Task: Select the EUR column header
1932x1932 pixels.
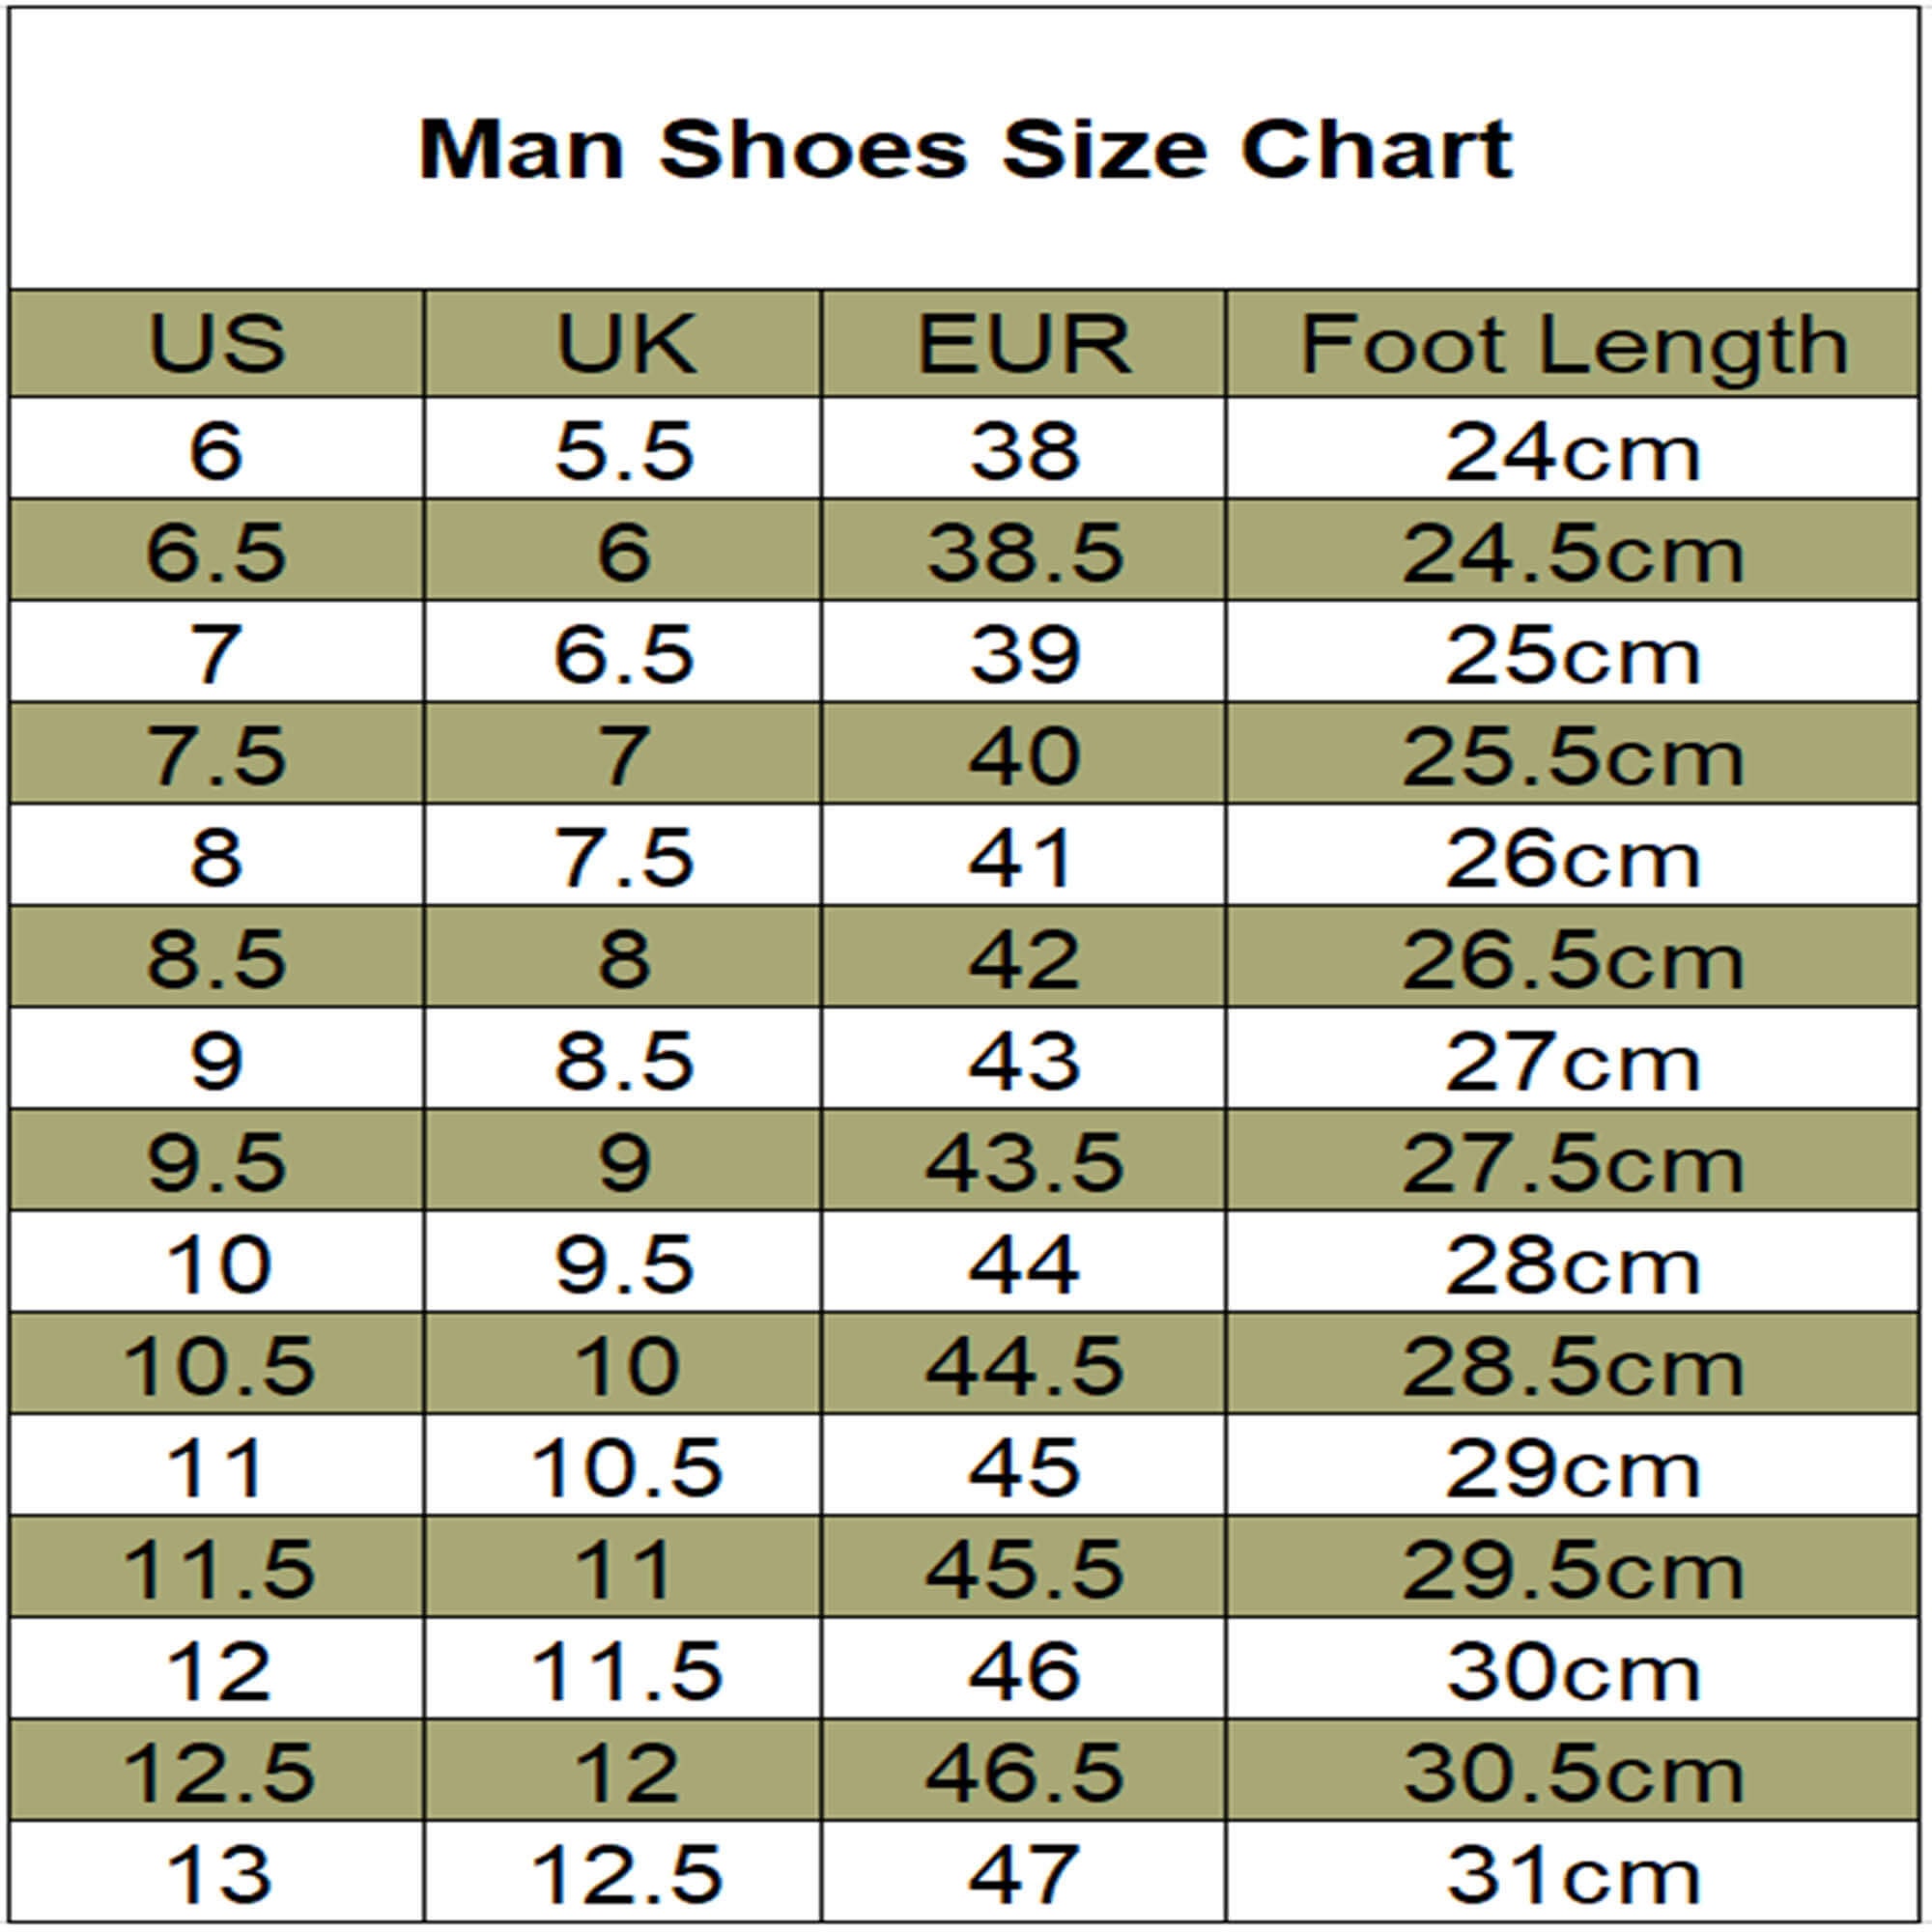Action: 1024,343
